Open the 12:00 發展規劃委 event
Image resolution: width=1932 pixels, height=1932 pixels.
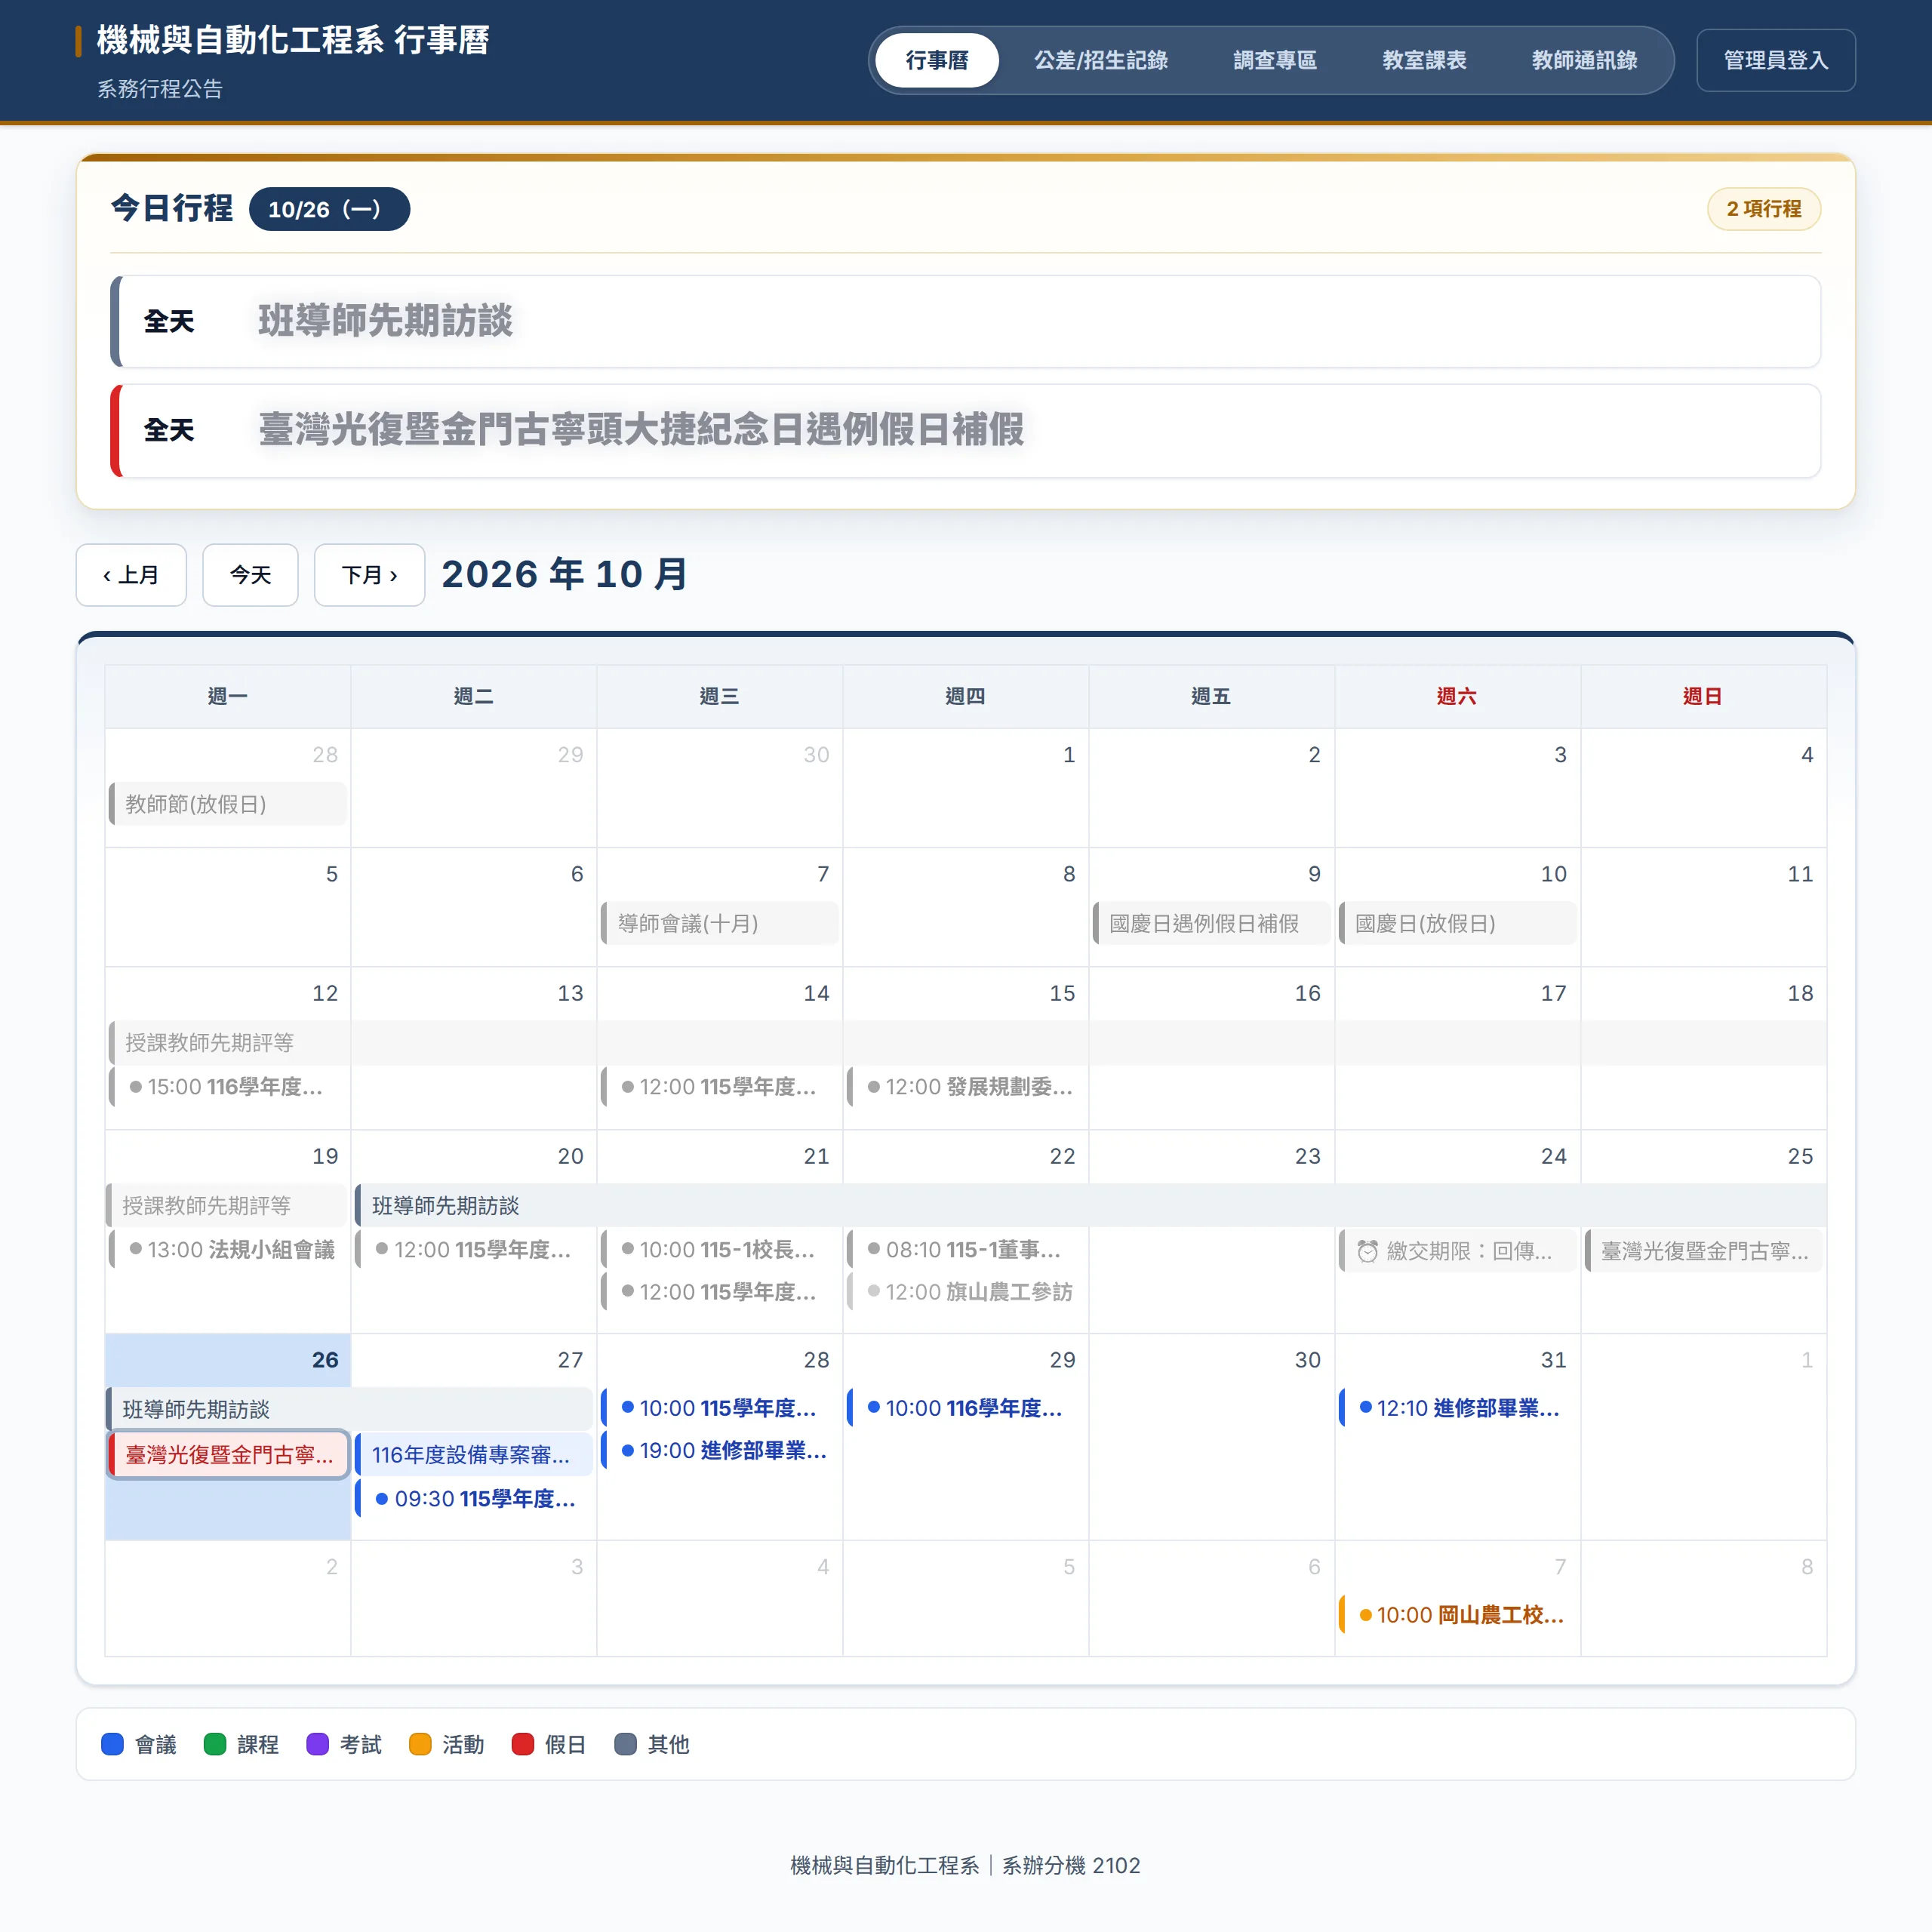pos(966,1087)
